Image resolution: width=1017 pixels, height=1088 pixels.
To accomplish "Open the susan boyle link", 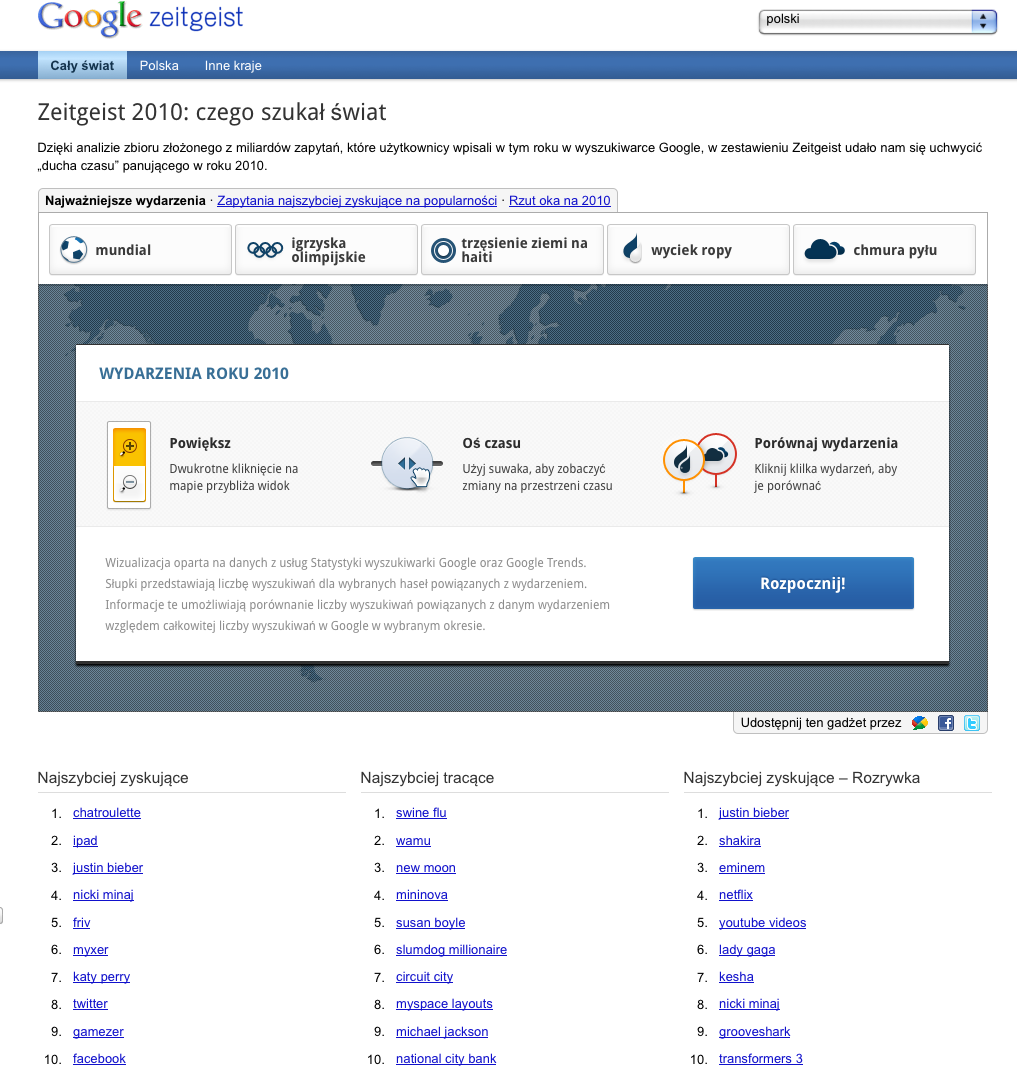I will coord(431,922).
